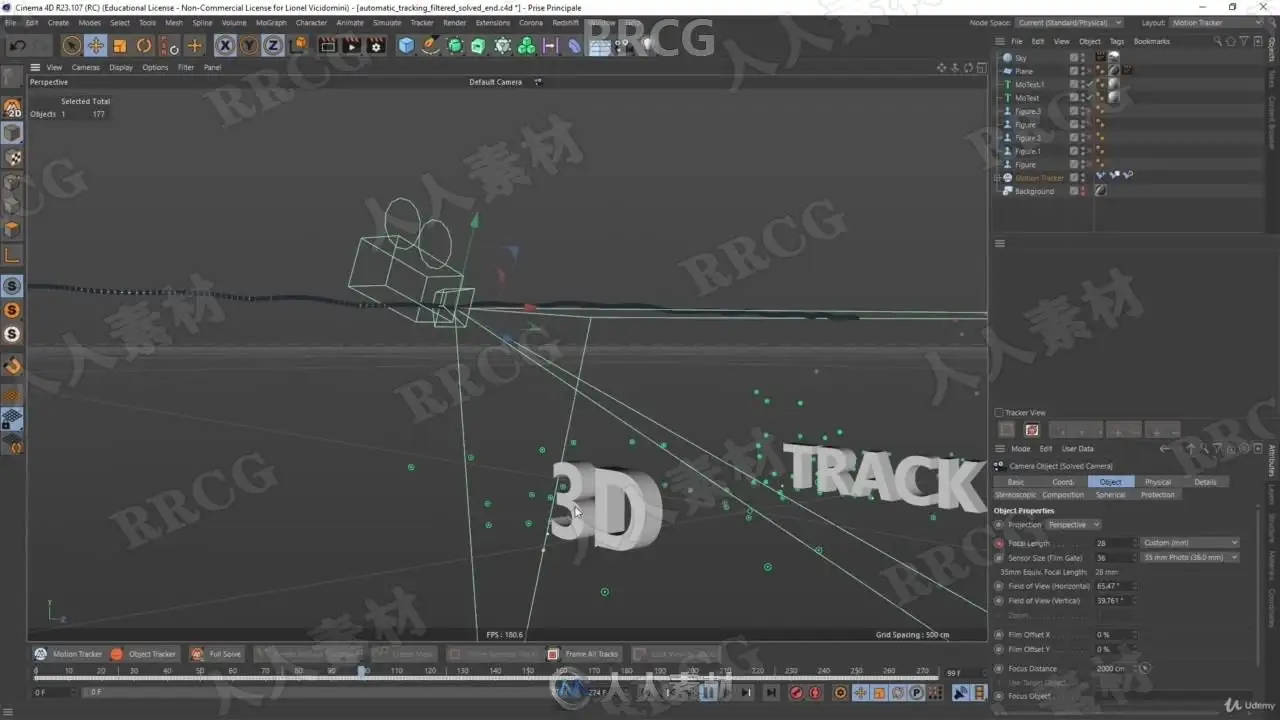Click Object Manager home path icon
The height and width of the screenshot is (720, 1280).
click(x=1229, y=41)
